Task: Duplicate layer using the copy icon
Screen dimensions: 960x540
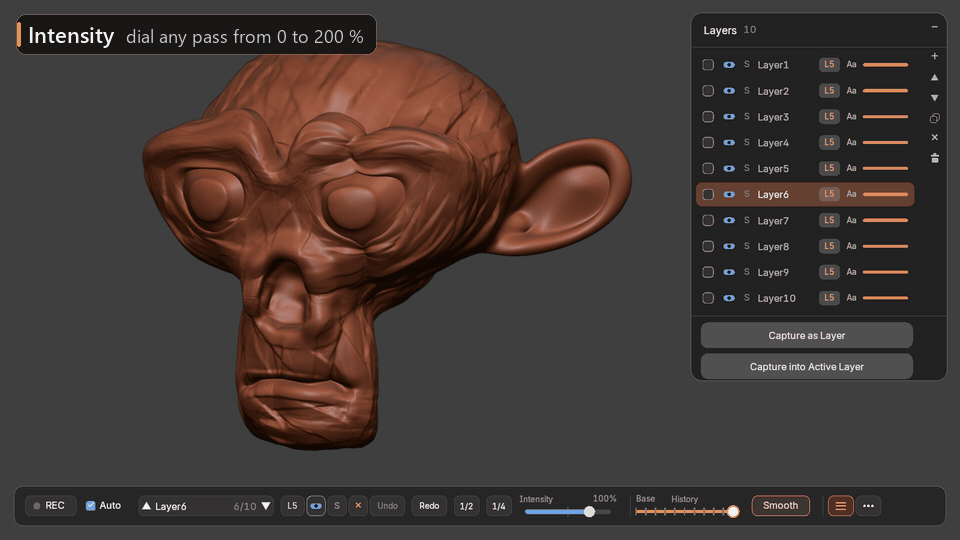Action: pos(934,118)
